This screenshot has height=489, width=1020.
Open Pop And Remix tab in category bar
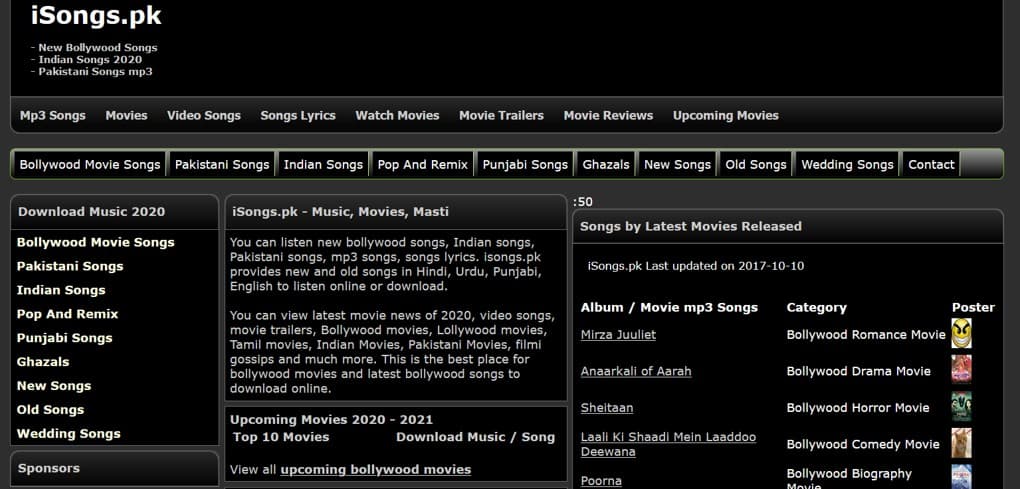click(x=423, y=164)
